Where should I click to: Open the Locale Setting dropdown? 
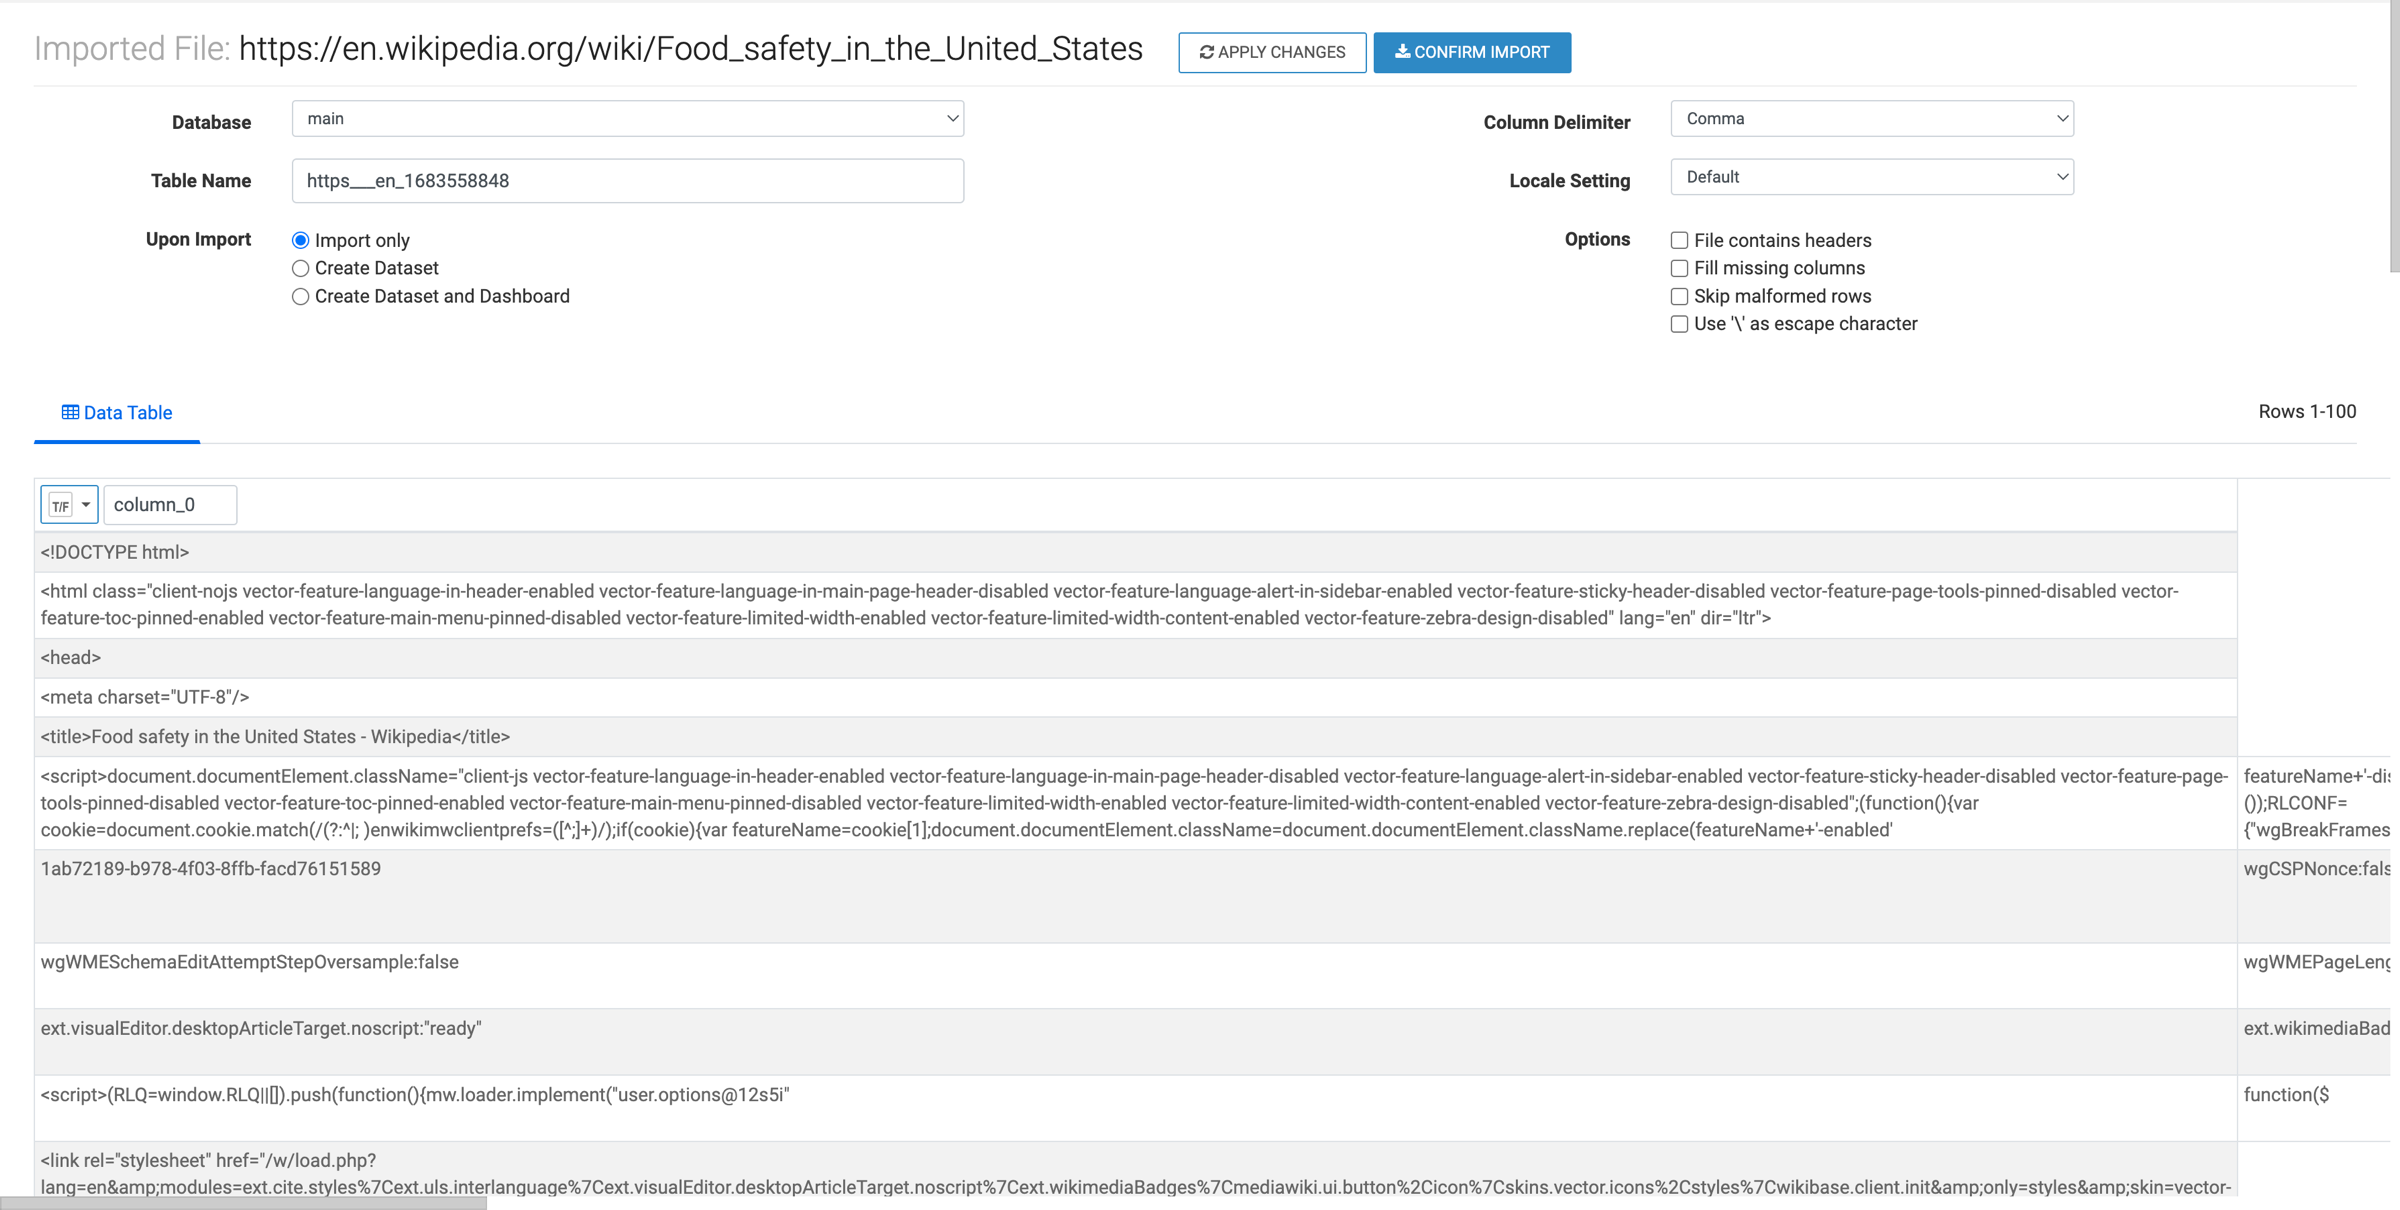1871,177
